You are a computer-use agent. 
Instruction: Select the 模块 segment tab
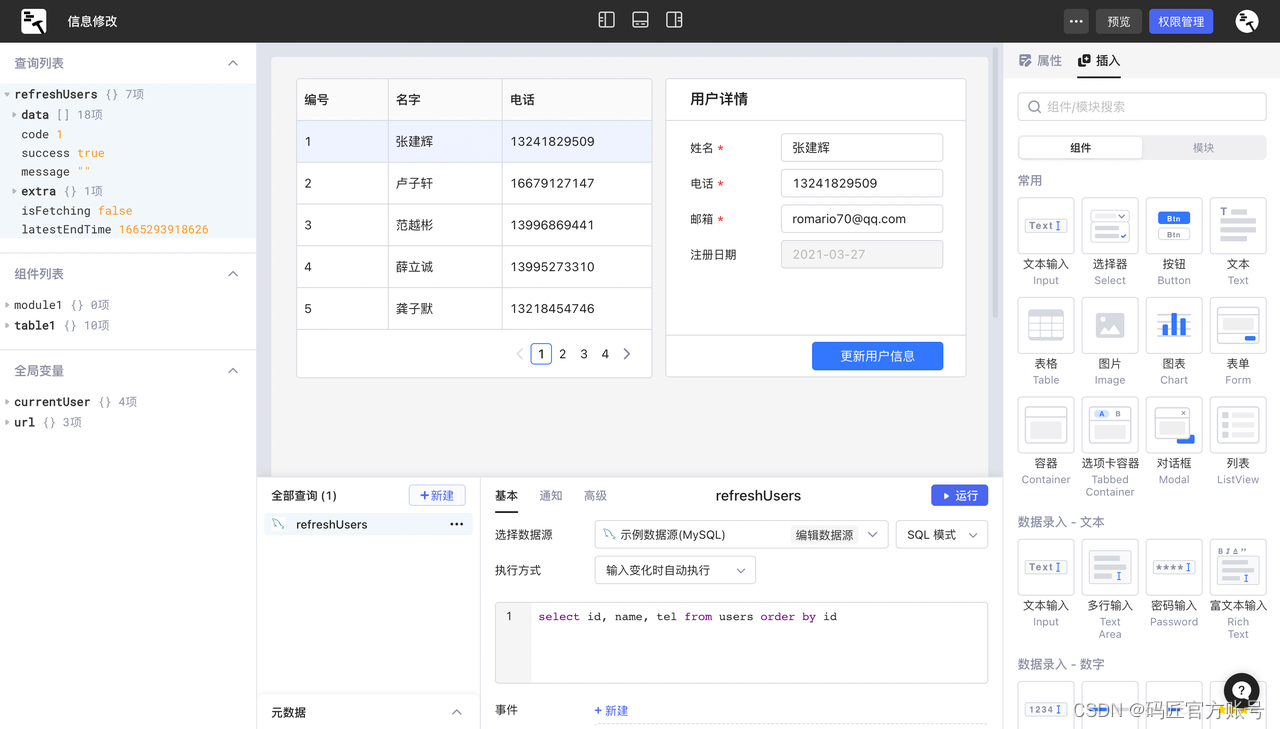(1203, 147)
